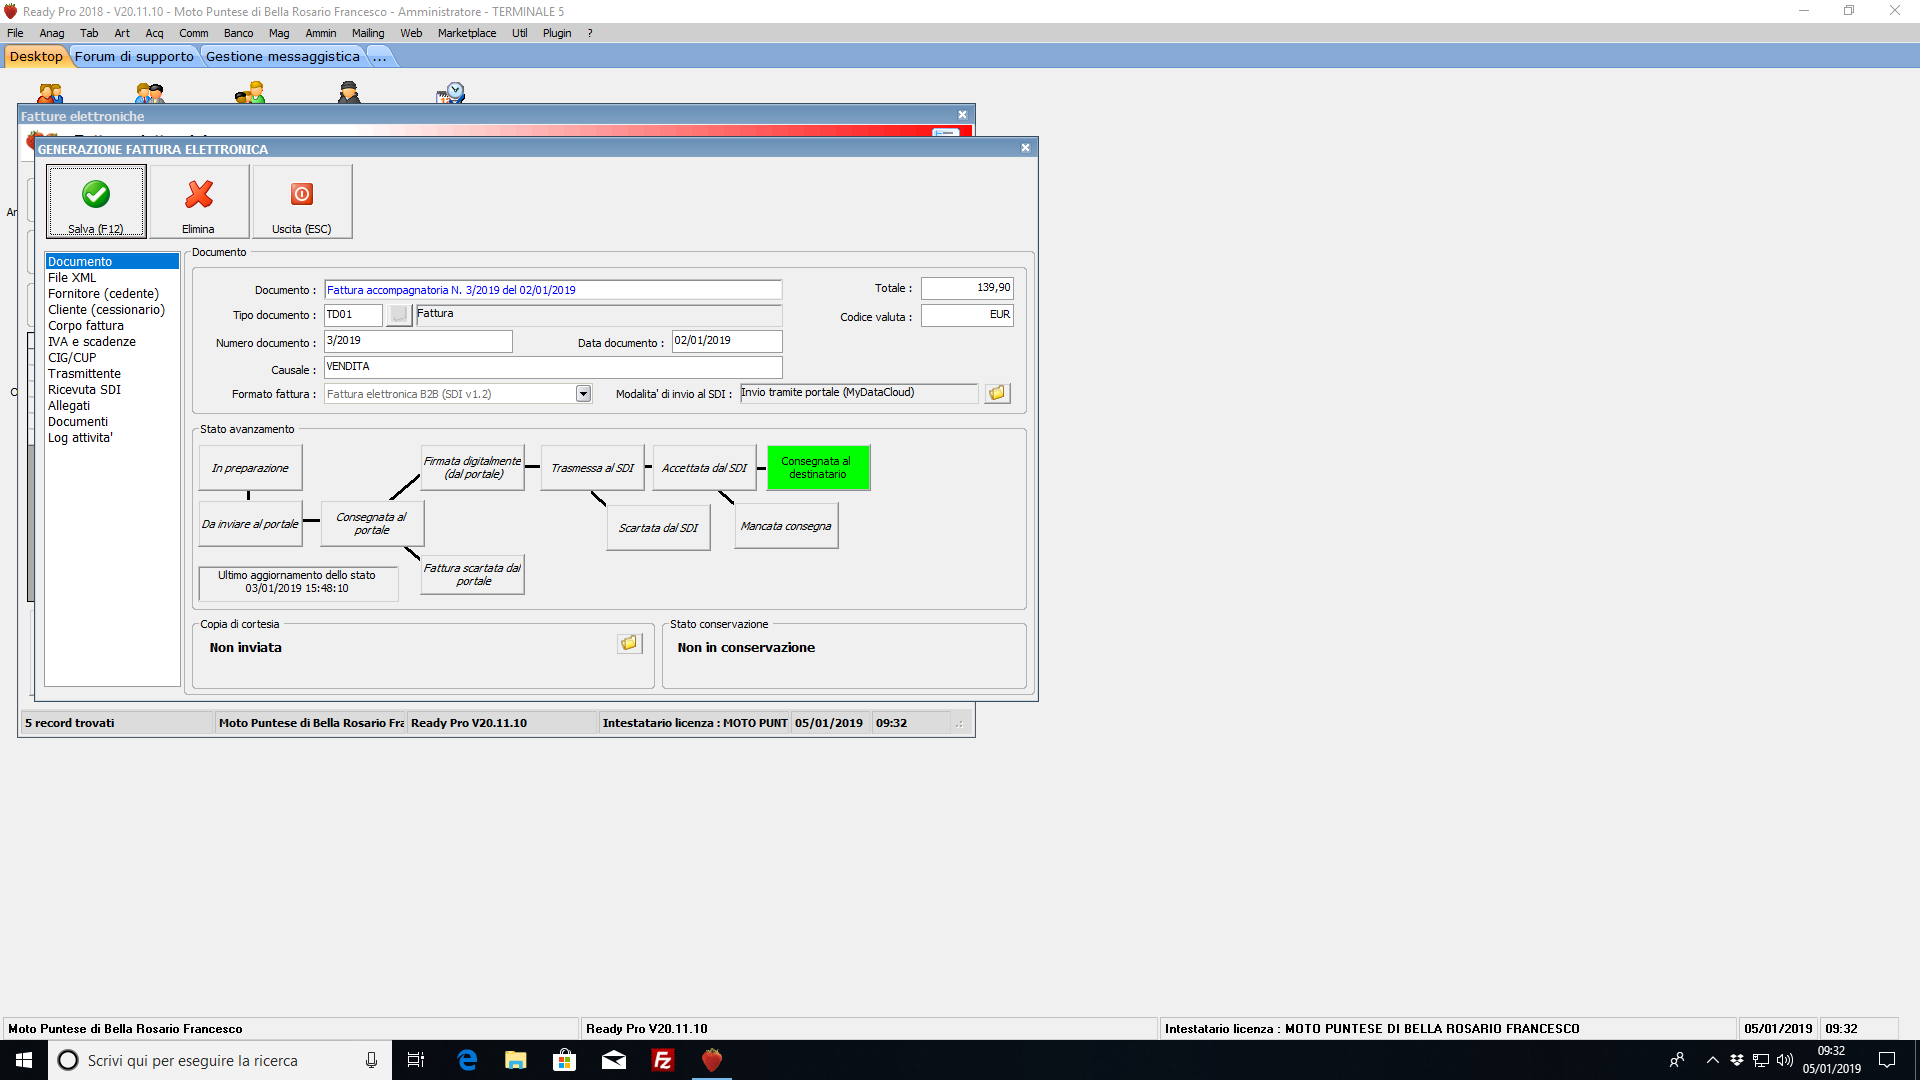Image resolution: width=1920 pixels, height=1080 pixels.
Task: Toggle the Trasmessa al SDI status
Action: tap(592, 468)
